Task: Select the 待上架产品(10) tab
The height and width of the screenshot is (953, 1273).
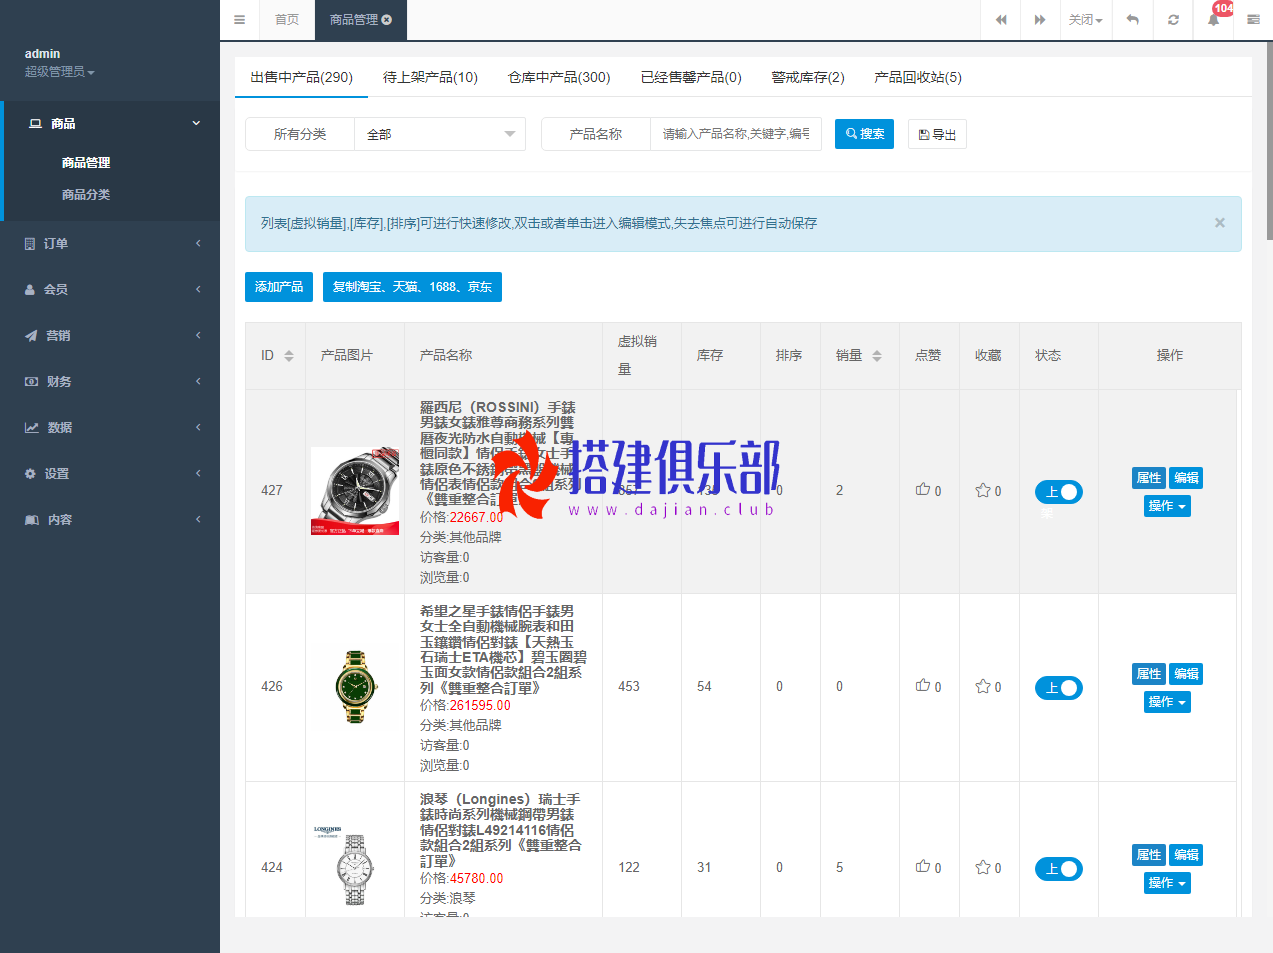Action: coord(430,77)
